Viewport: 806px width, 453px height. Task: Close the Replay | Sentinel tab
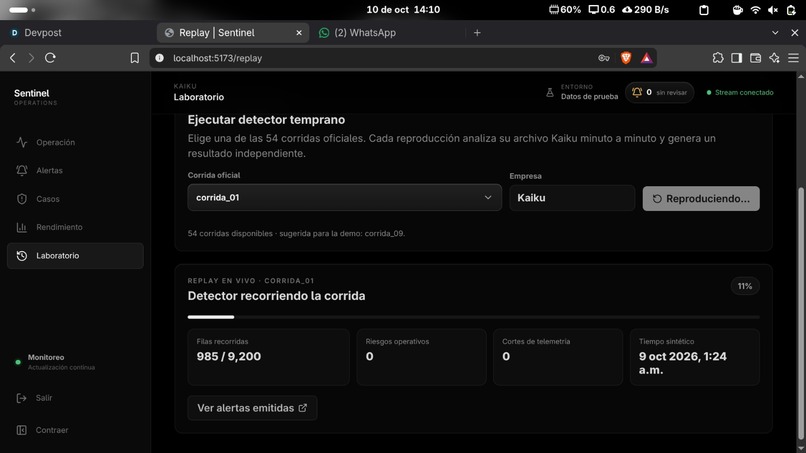[299, 33]
